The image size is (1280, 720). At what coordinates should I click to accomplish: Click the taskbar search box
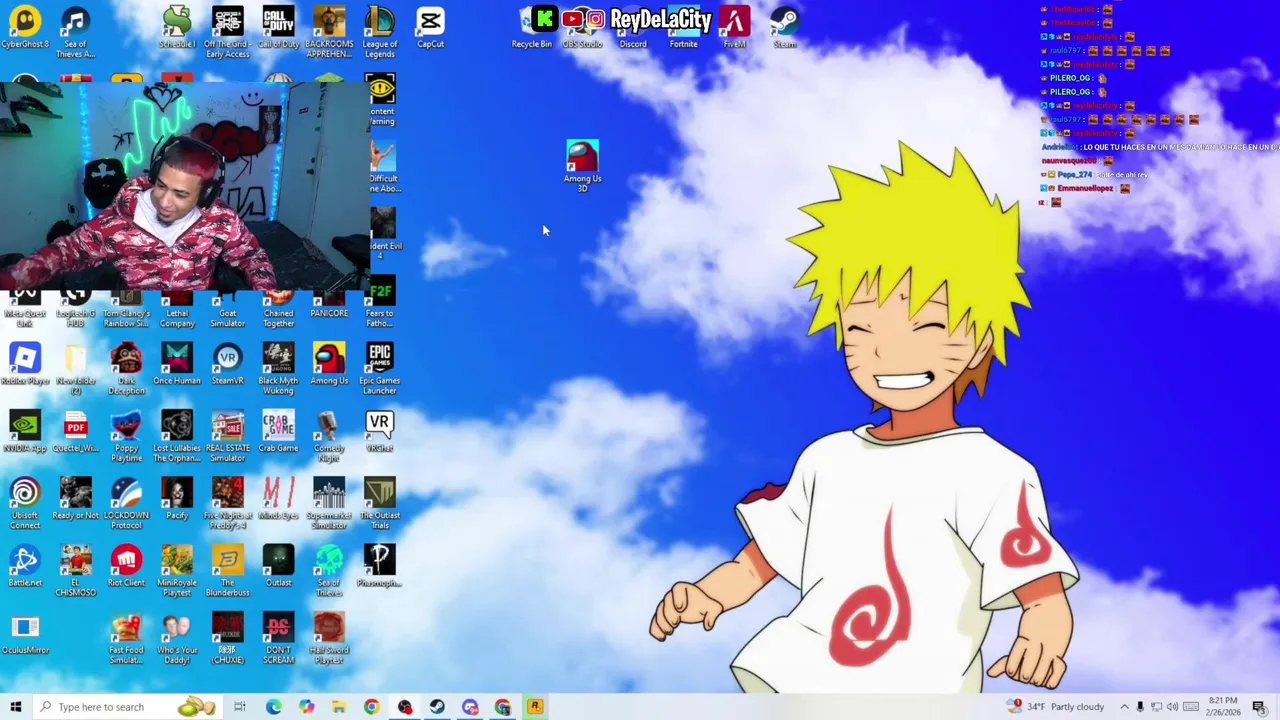coord(128,707)
